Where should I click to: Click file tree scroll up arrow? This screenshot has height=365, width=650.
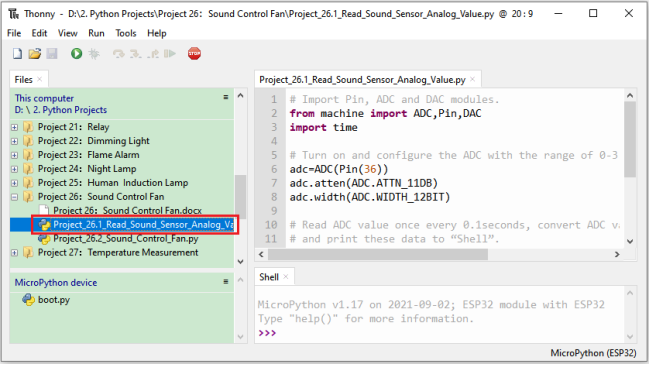click(240, 96)
